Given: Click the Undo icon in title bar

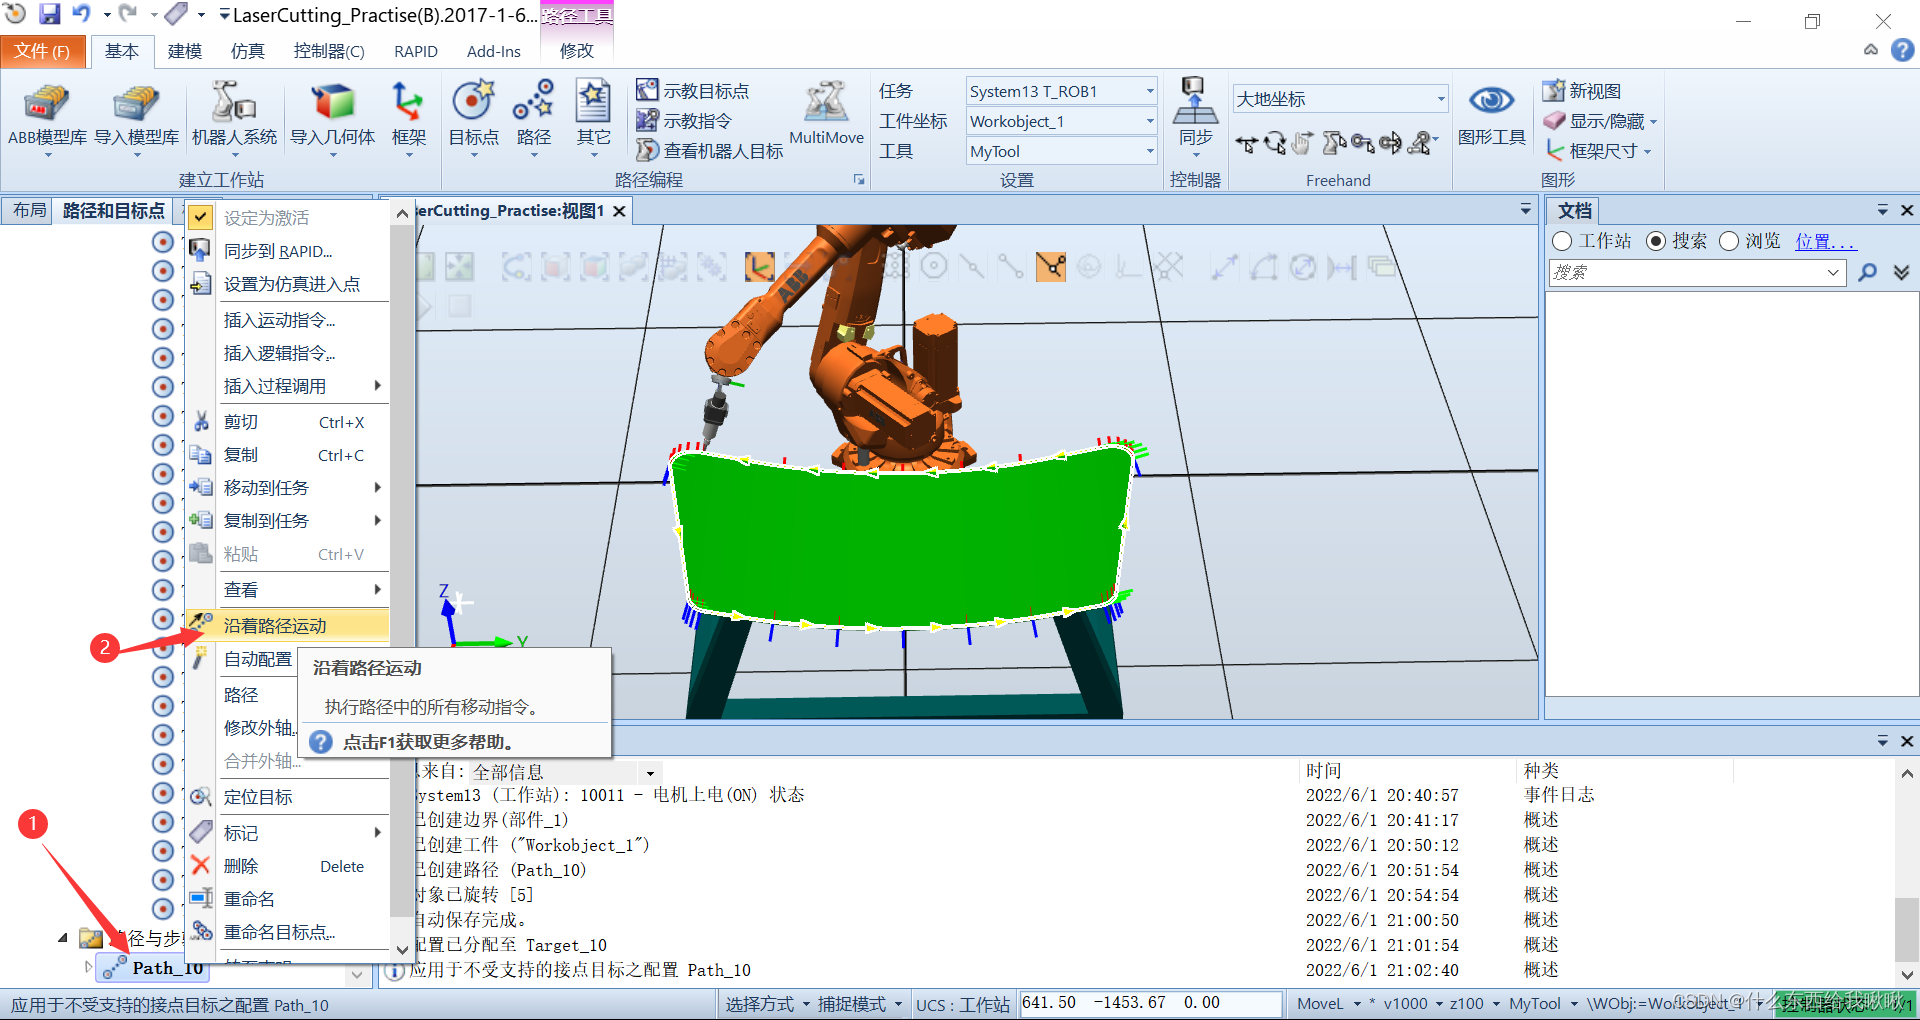Looking at the screenshot, I should [81, 14].
